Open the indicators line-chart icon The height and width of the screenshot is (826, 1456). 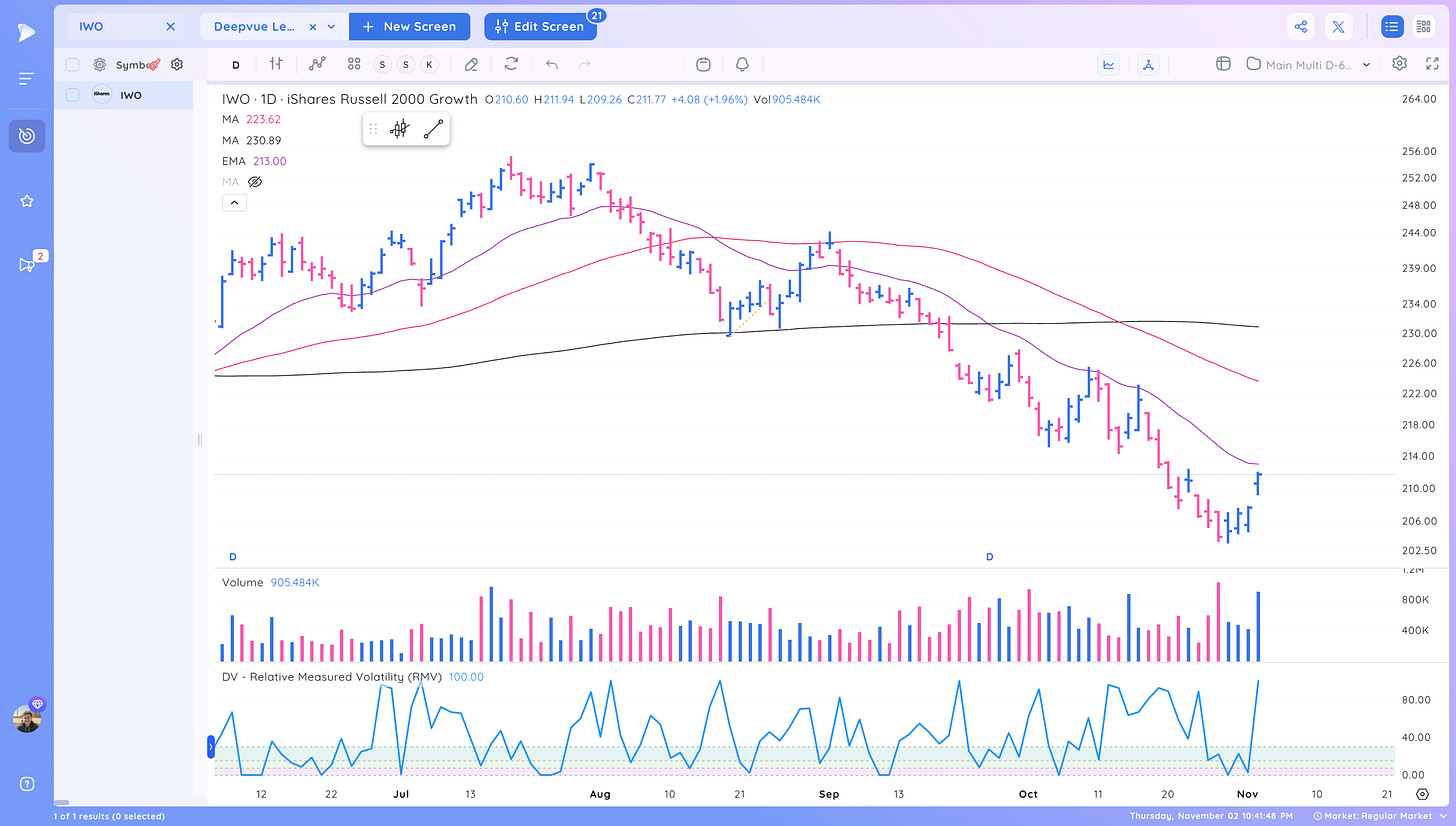(x=318, y=64)
